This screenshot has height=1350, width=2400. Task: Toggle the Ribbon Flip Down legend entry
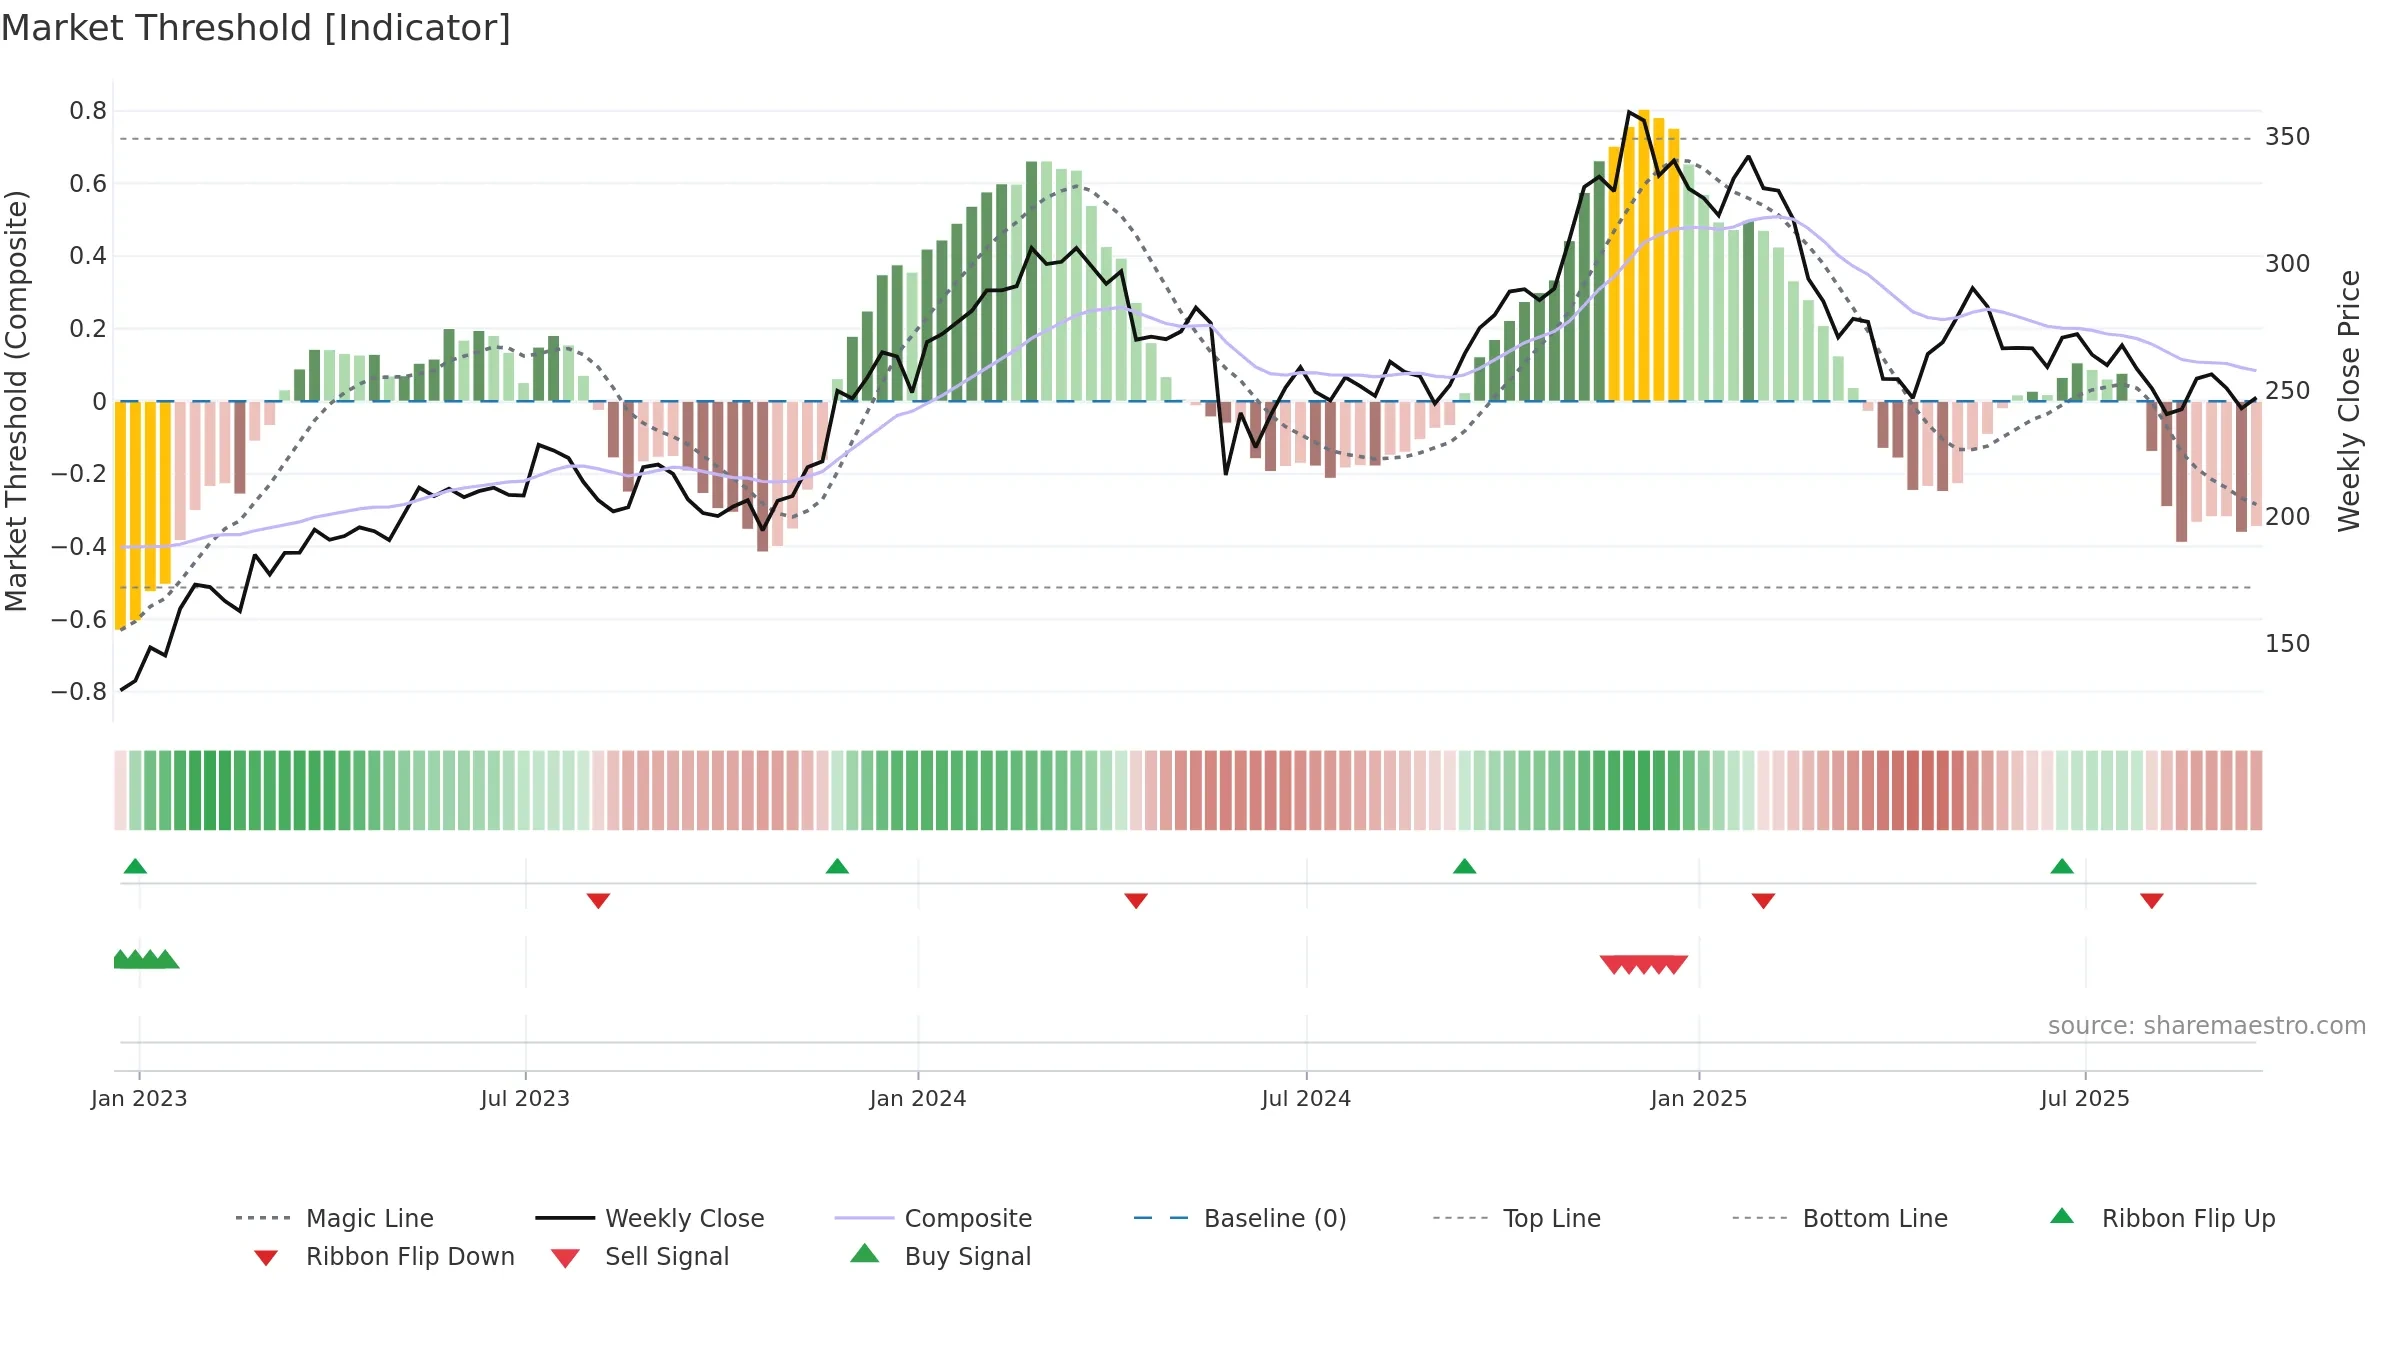point(385,1257)
